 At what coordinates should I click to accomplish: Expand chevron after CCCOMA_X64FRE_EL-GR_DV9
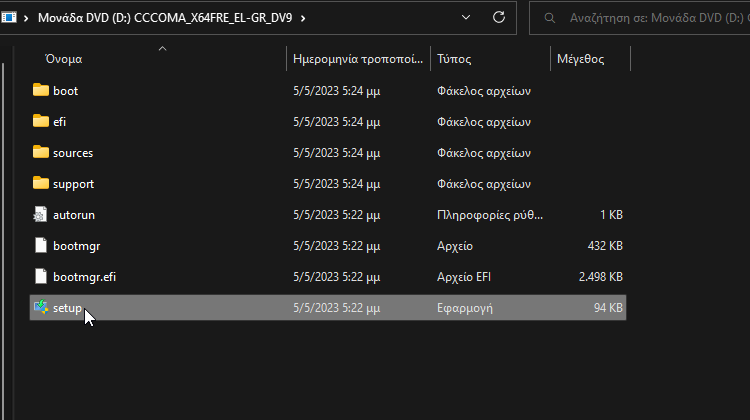[303, 18]
